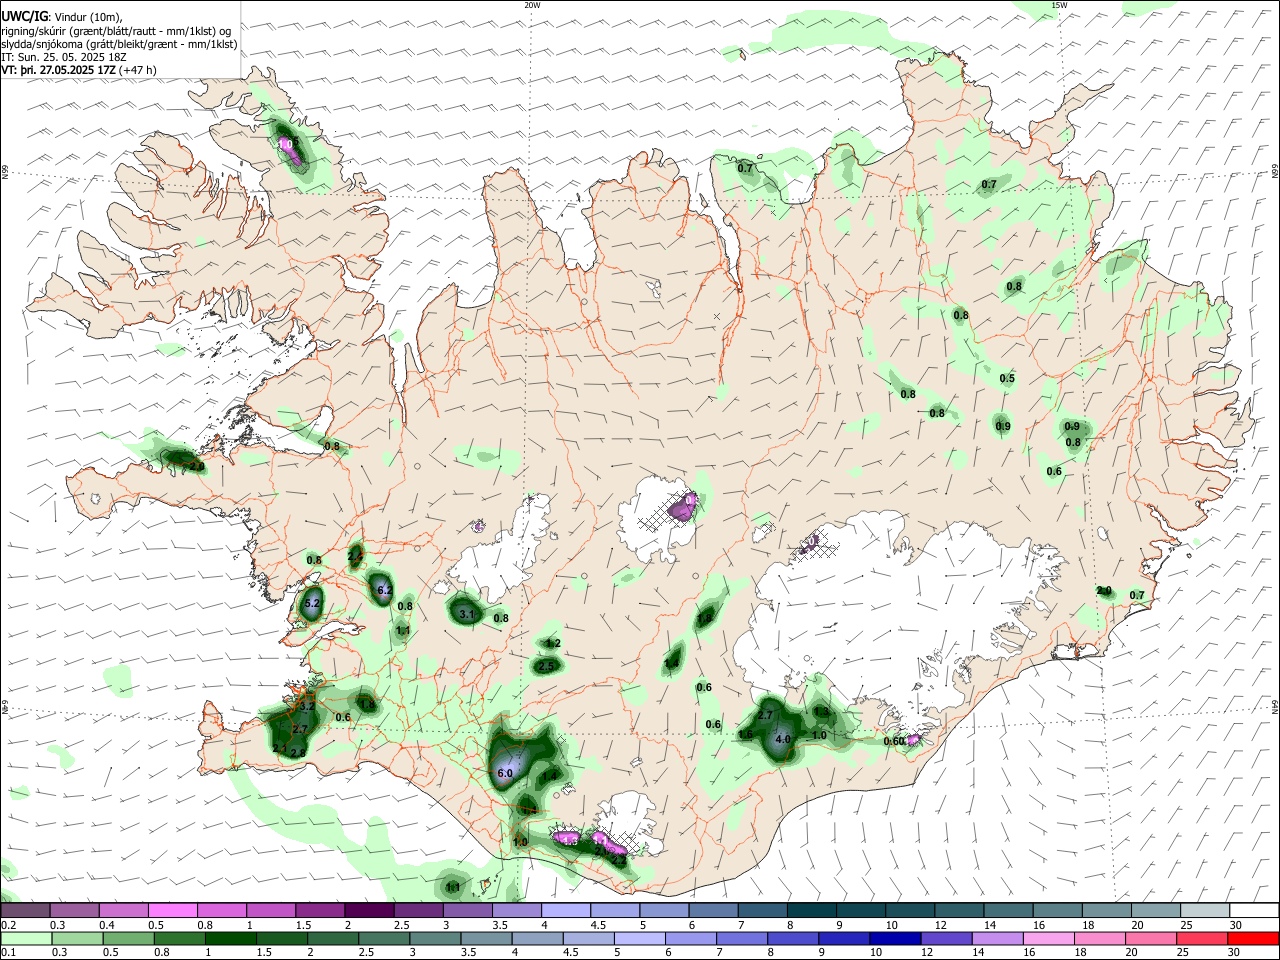Click the lavender 4.5 swatch in top legend row
The image size is (1280, 960).
click(614, 911)
